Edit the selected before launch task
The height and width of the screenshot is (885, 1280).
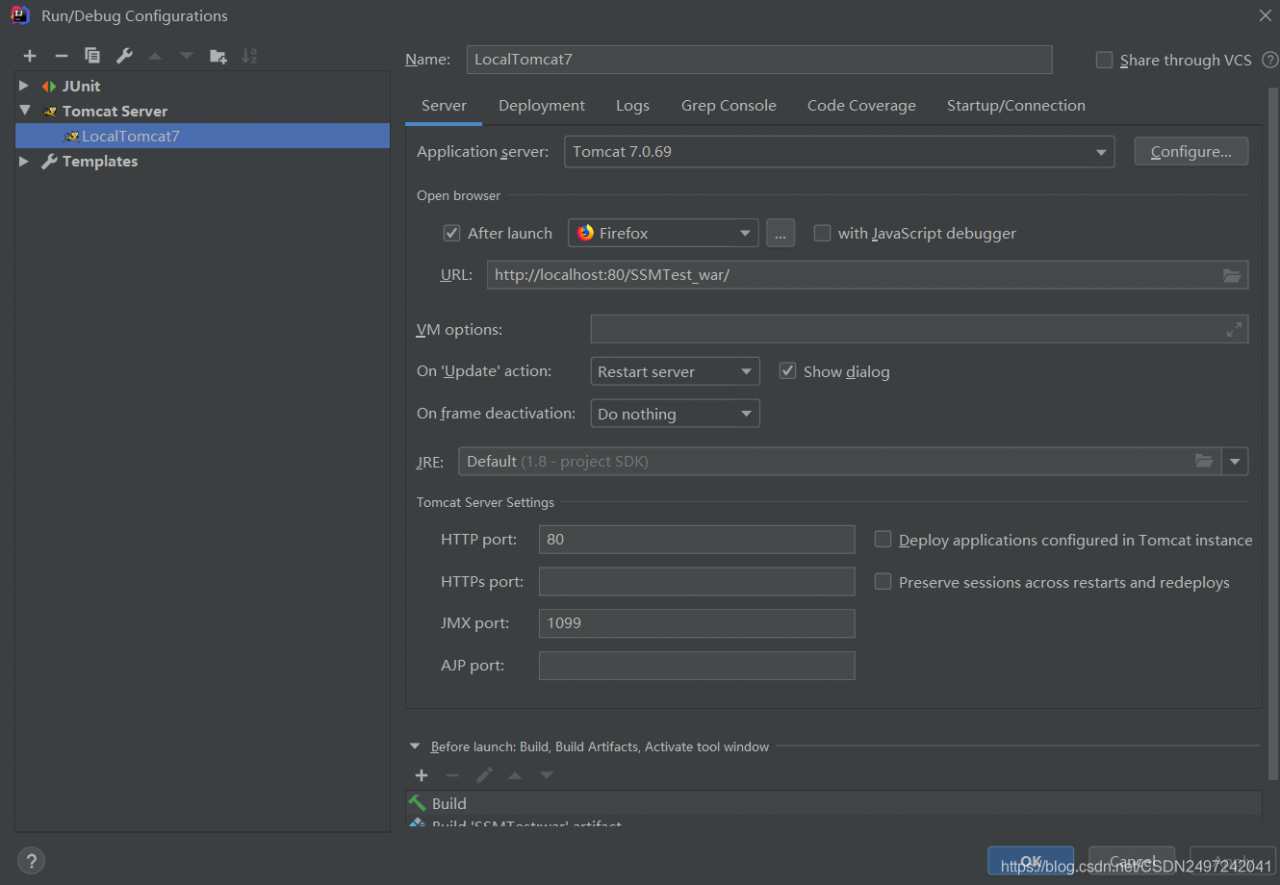tap(484, 775)
